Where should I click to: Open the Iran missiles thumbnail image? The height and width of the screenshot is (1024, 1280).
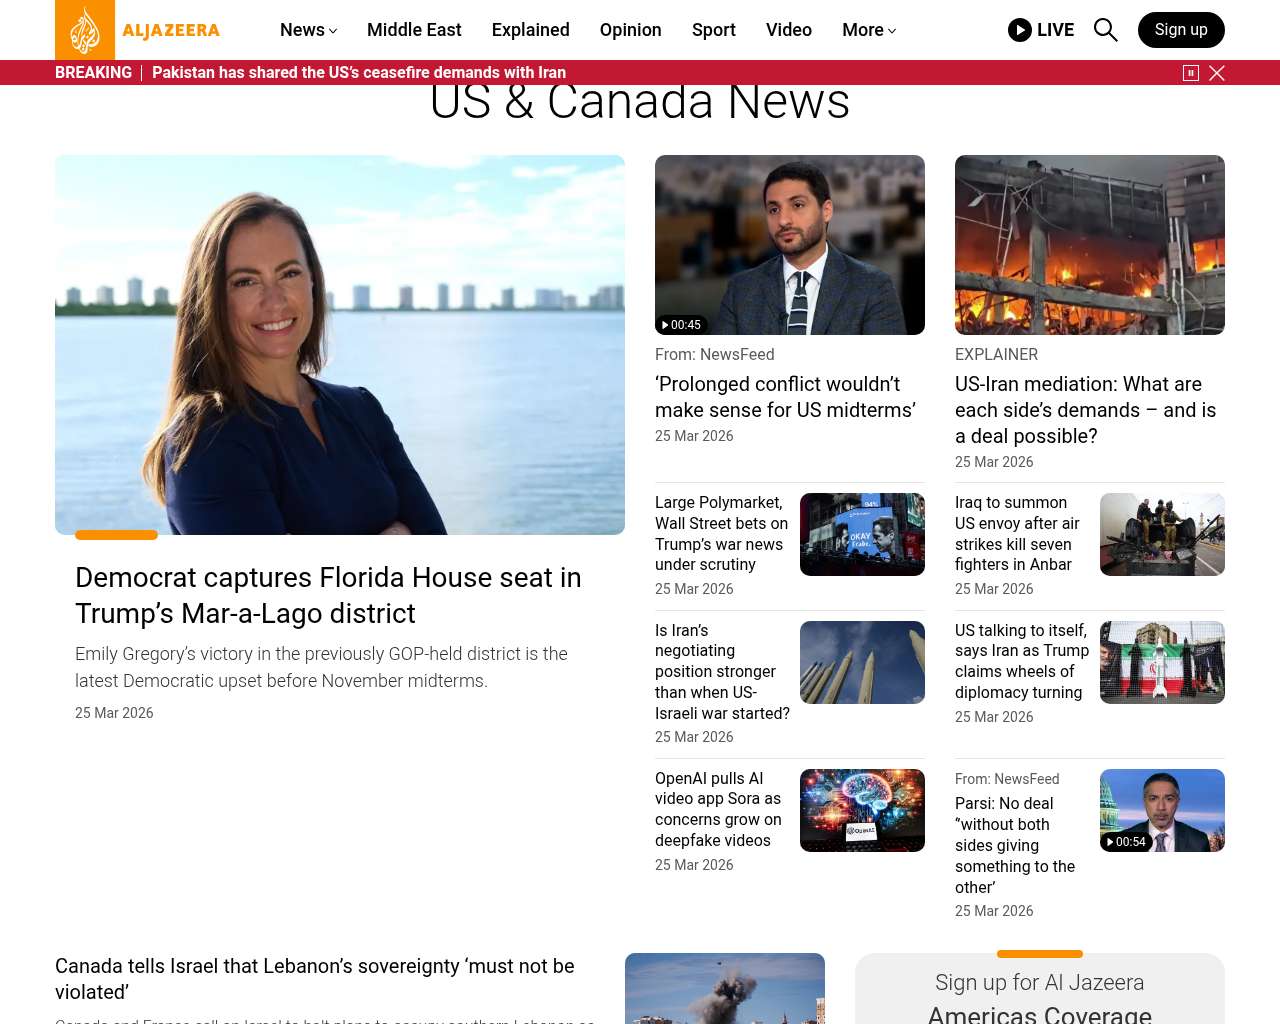pos(862,662)
